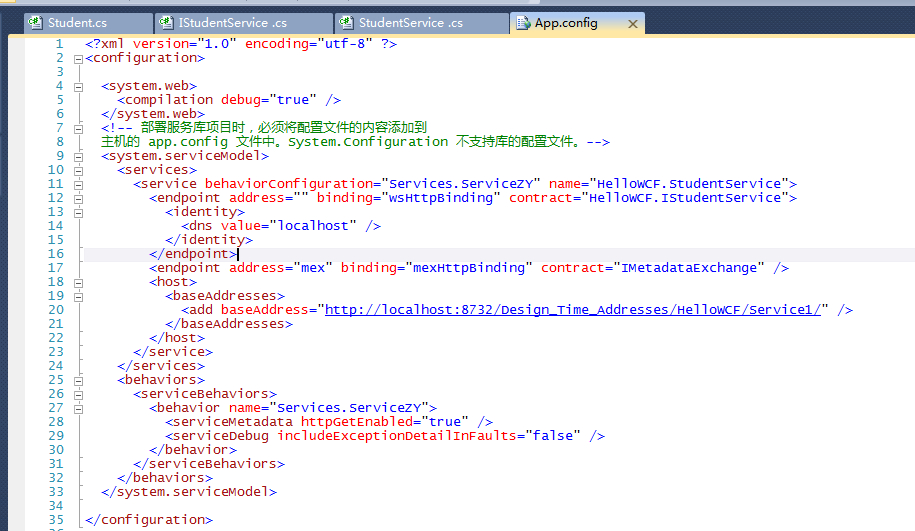This screenshot has width=915, height=531.
Task: Collapse the endpoint node on line 12
Action: coord(78,199)
